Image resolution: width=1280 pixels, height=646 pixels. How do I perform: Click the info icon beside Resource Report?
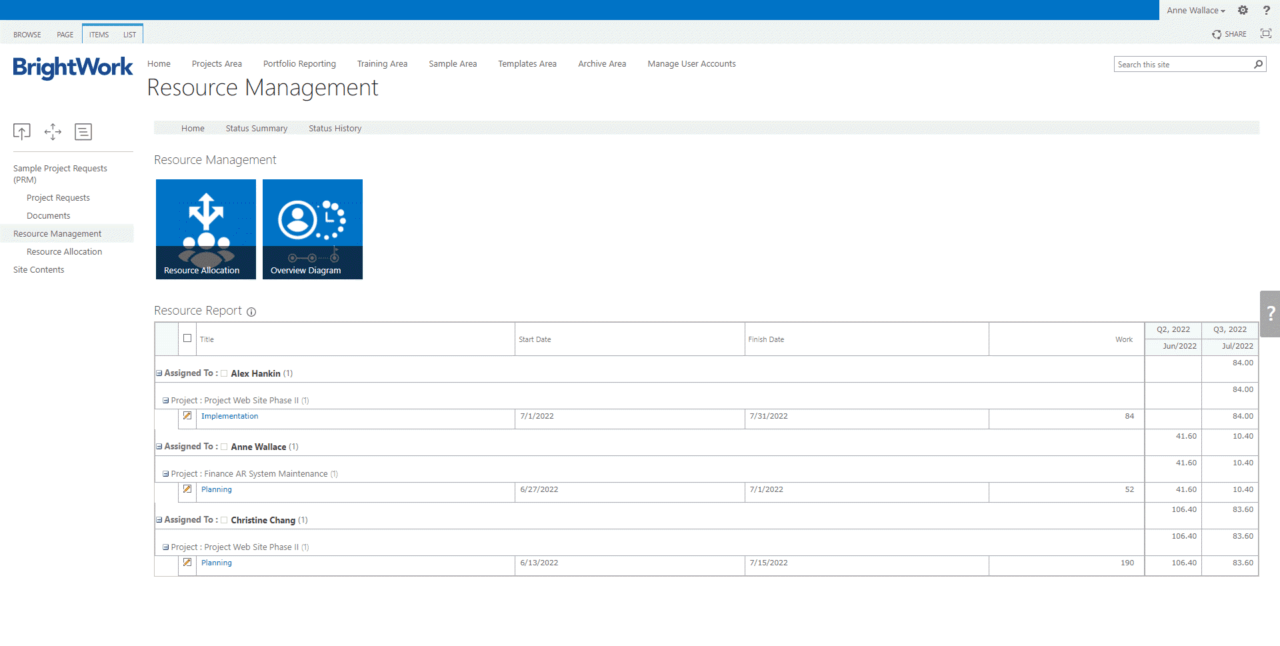(x=249, y=312)
